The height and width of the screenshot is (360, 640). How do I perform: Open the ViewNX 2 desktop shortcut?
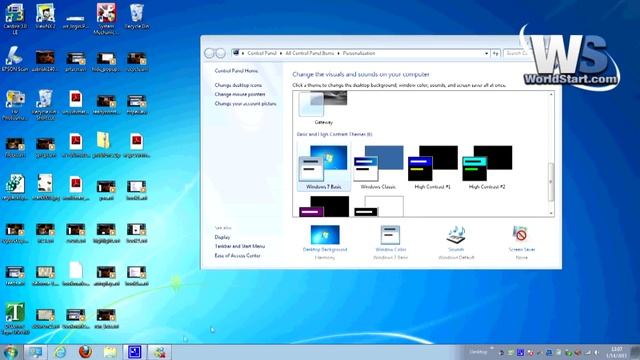coord(45,16)
